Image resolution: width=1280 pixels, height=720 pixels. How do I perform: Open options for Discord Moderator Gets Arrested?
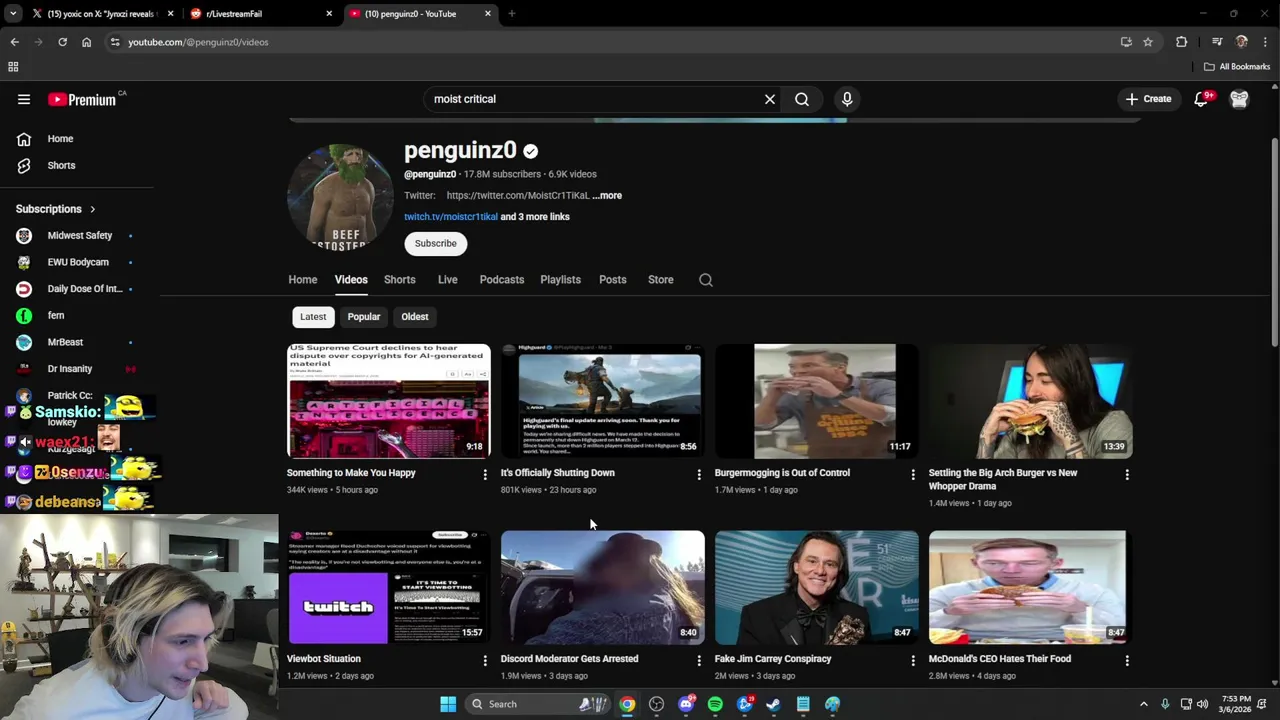pos(699,660)
